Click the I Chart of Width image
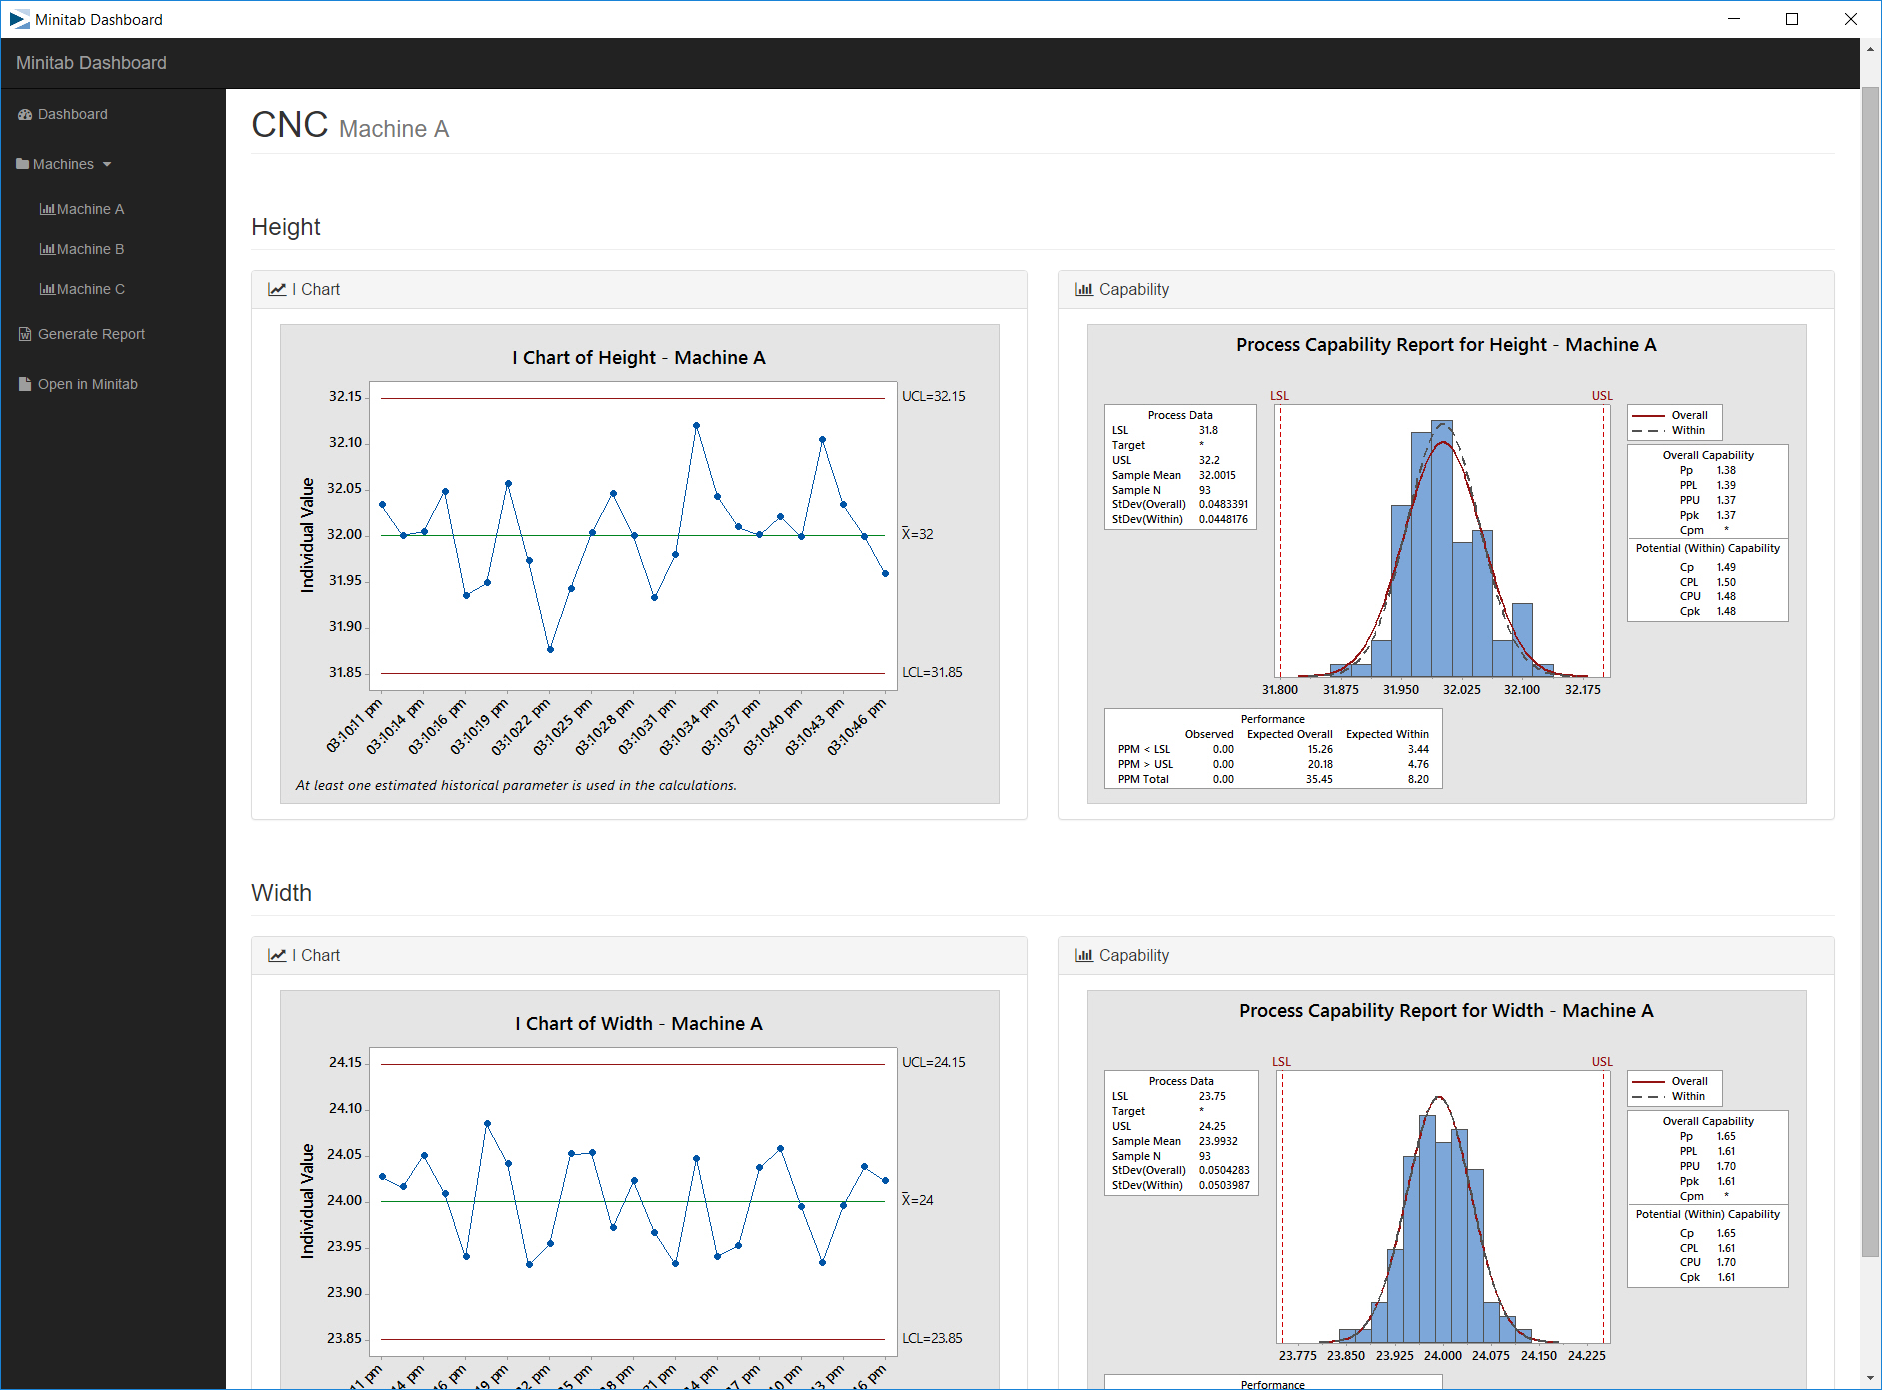1882x1390 pixels. tap(640, 1189)
